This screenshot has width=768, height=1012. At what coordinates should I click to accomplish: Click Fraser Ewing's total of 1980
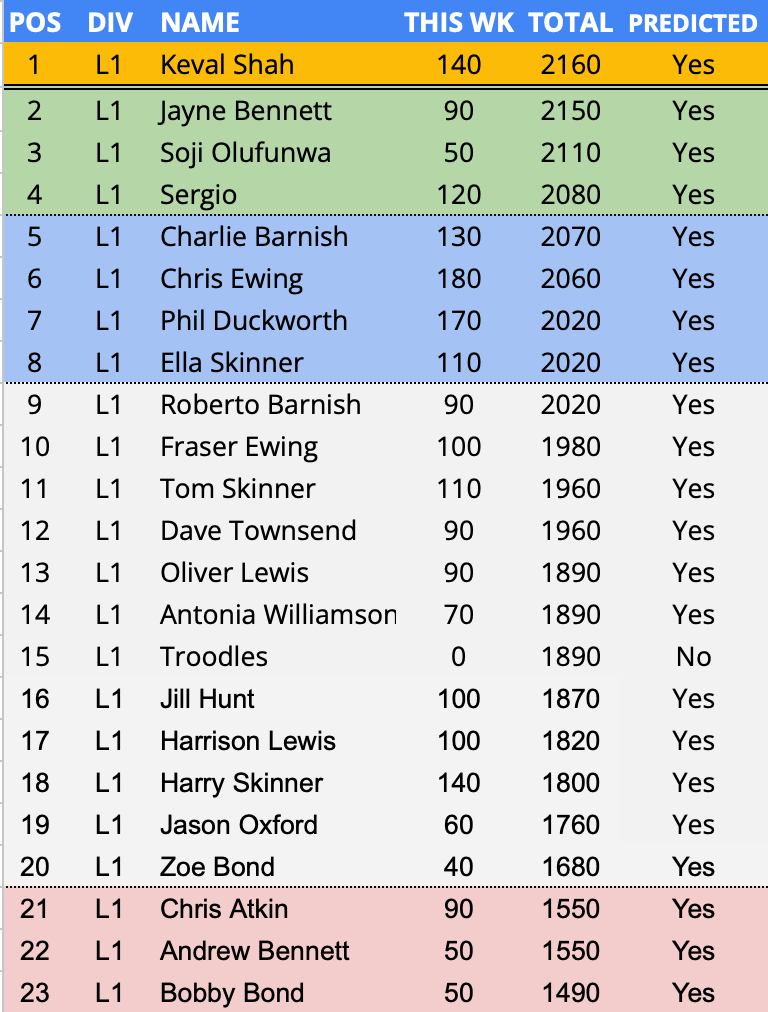pyautogui.click(x=570, y=447)
